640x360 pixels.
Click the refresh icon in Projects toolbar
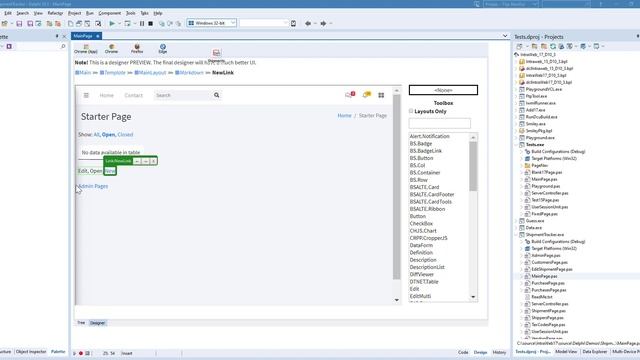[x=553, y=47]
